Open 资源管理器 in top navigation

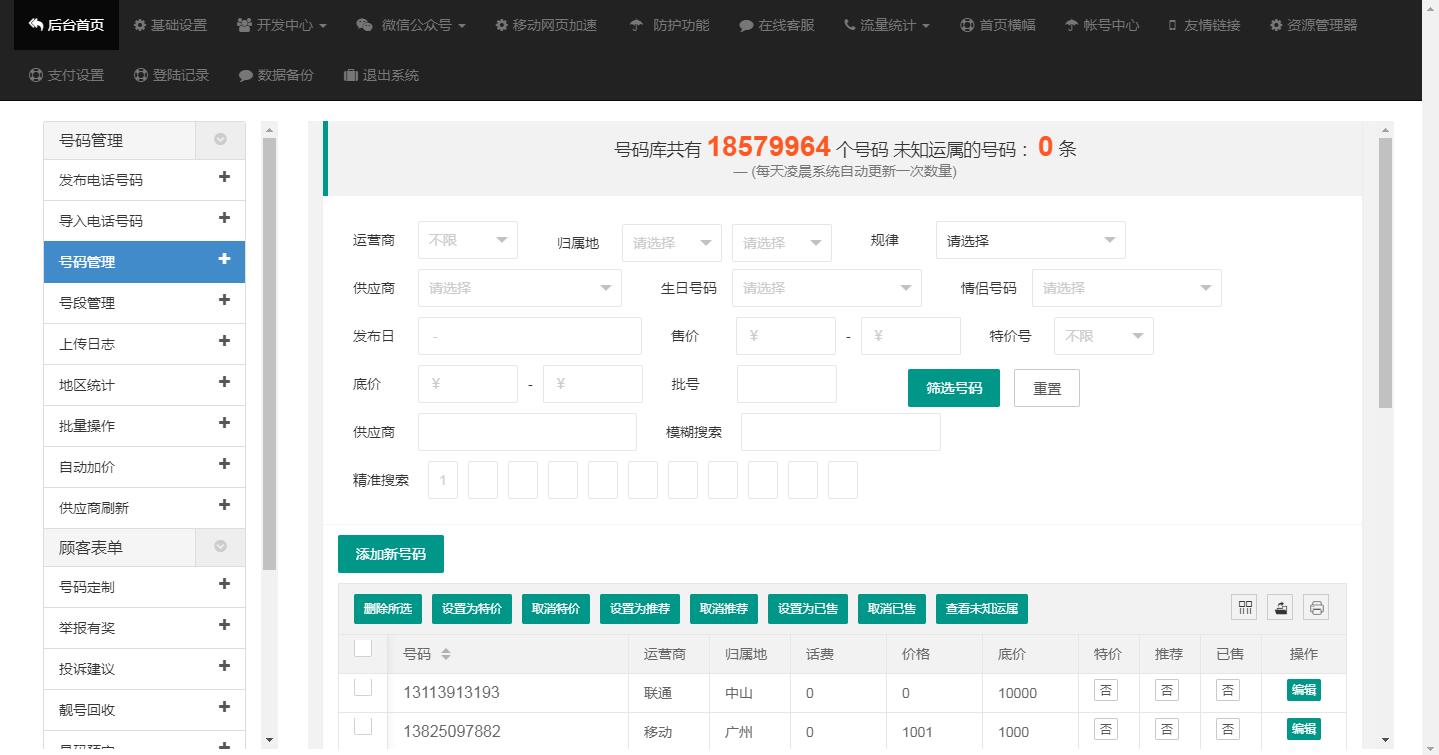pyautogui.click(x=1313, y=25)
